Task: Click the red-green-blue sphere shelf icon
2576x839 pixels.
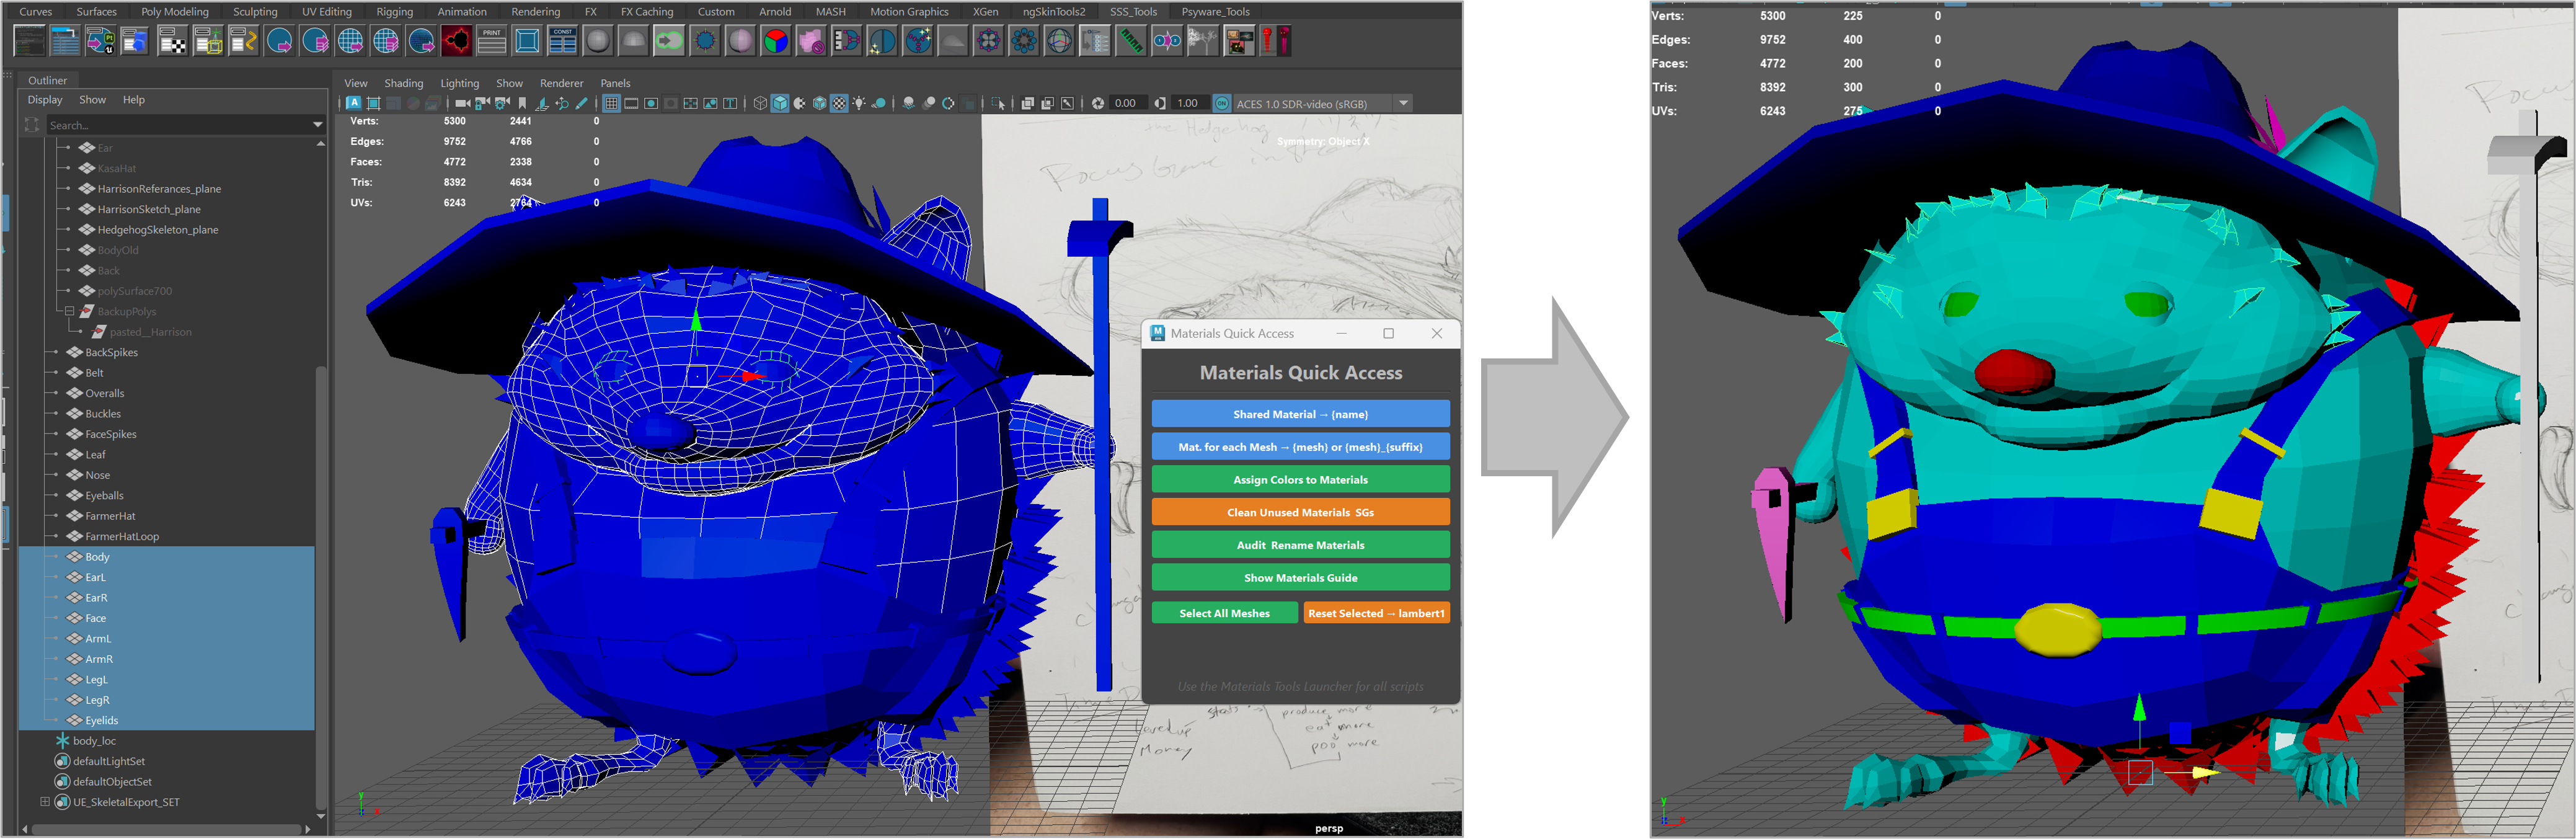Action: 776,41
